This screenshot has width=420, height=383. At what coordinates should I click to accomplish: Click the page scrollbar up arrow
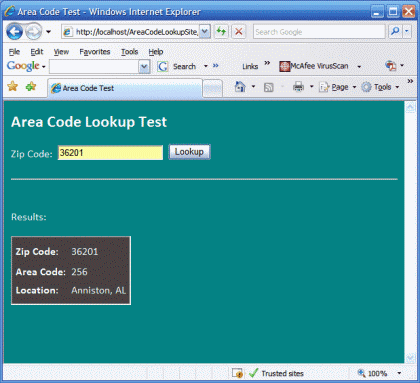pos(410,107)
